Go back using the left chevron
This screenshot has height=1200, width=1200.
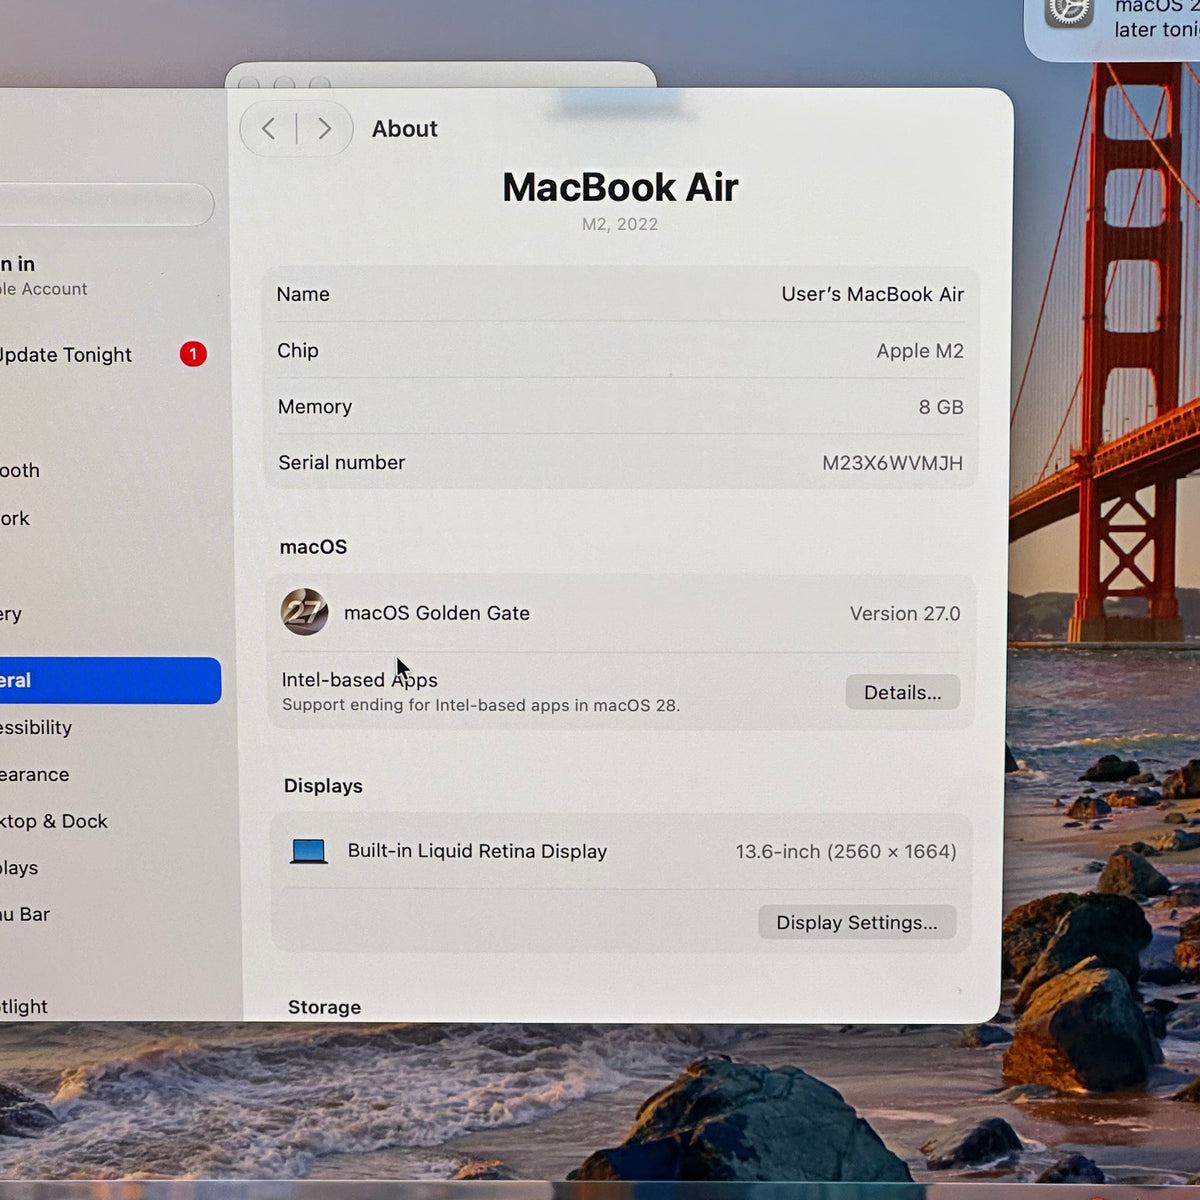(x=268, y=128)
